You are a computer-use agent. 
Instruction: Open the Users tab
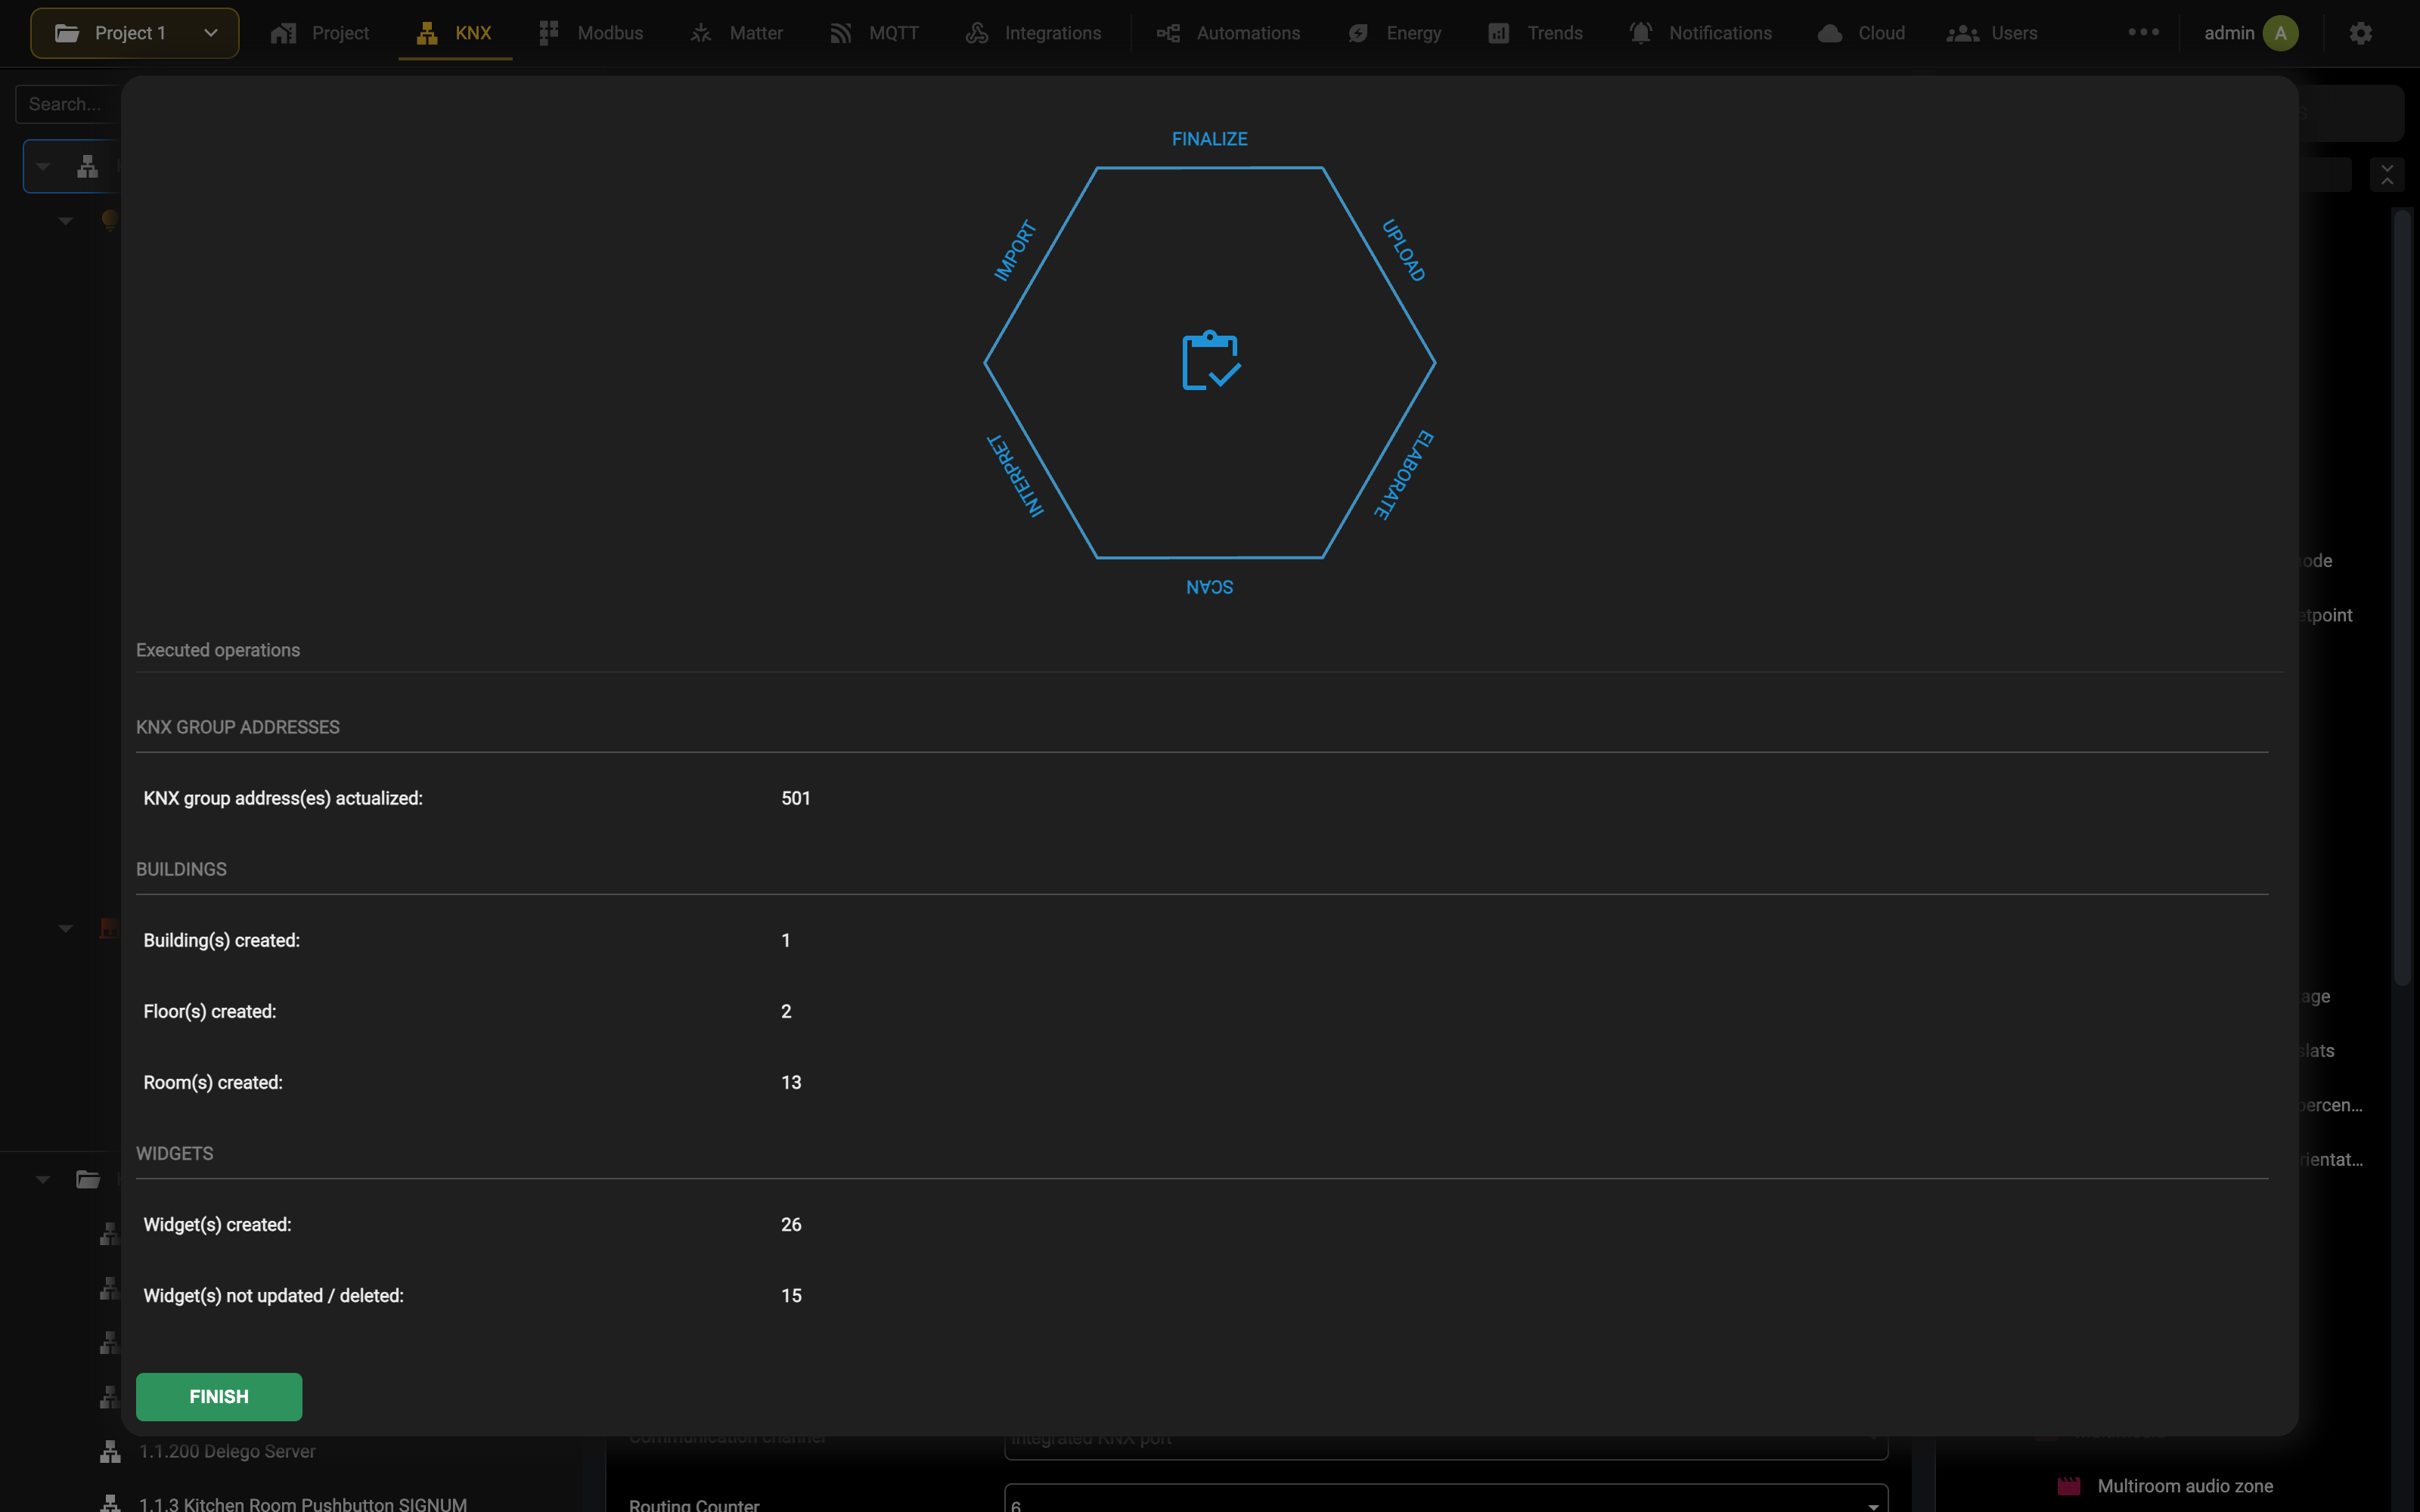[x=1992, y=33]
